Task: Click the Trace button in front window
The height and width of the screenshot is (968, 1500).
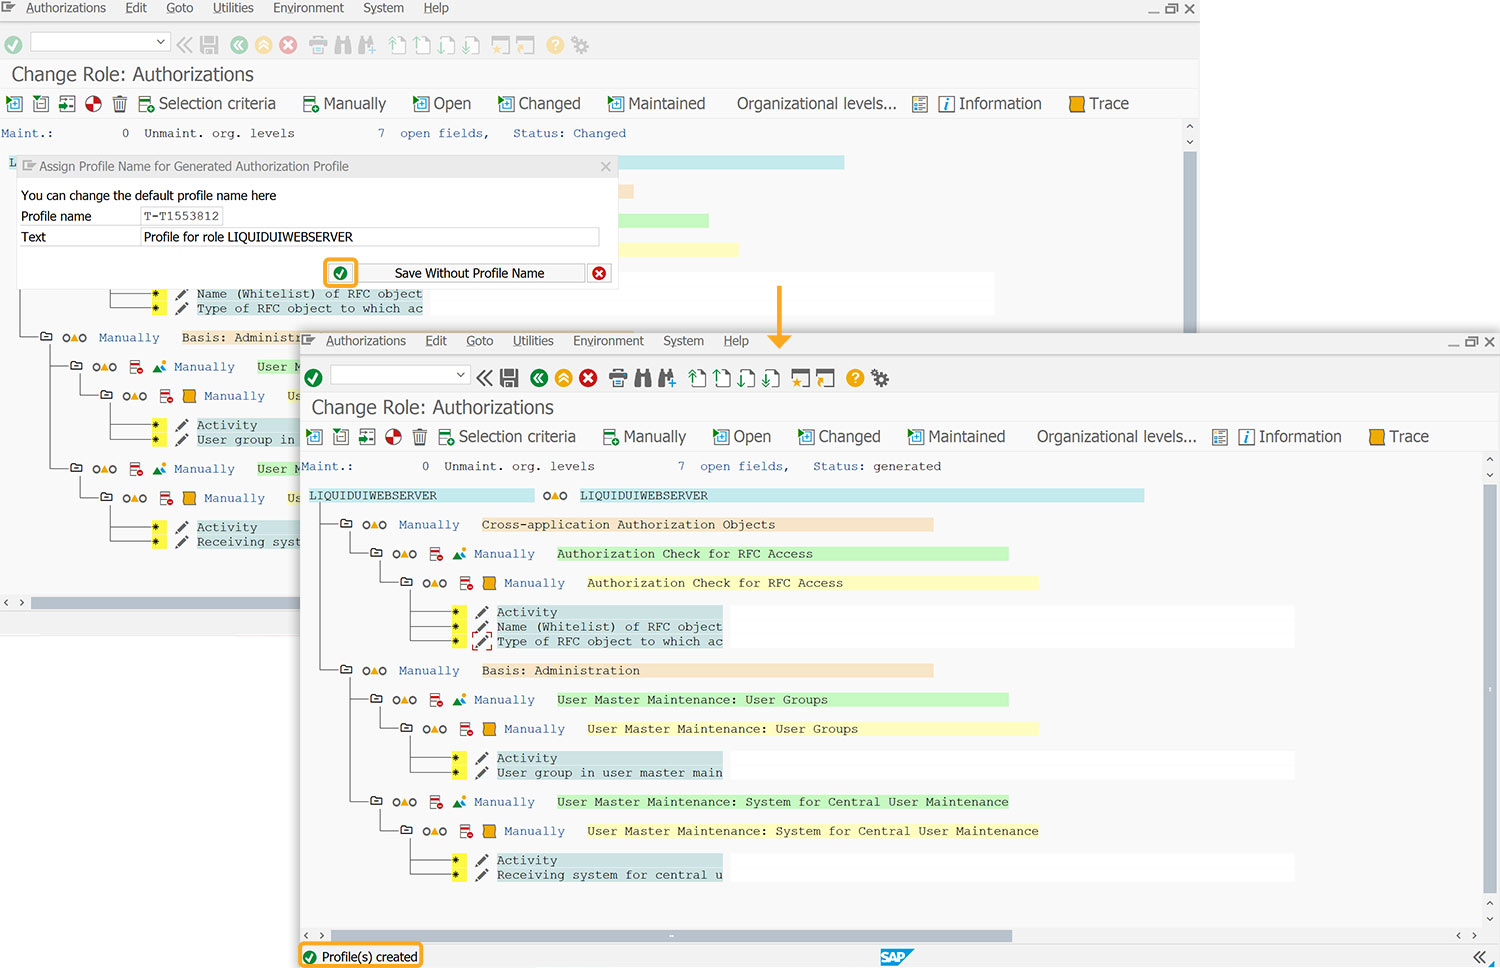Action: (1398, 437)
